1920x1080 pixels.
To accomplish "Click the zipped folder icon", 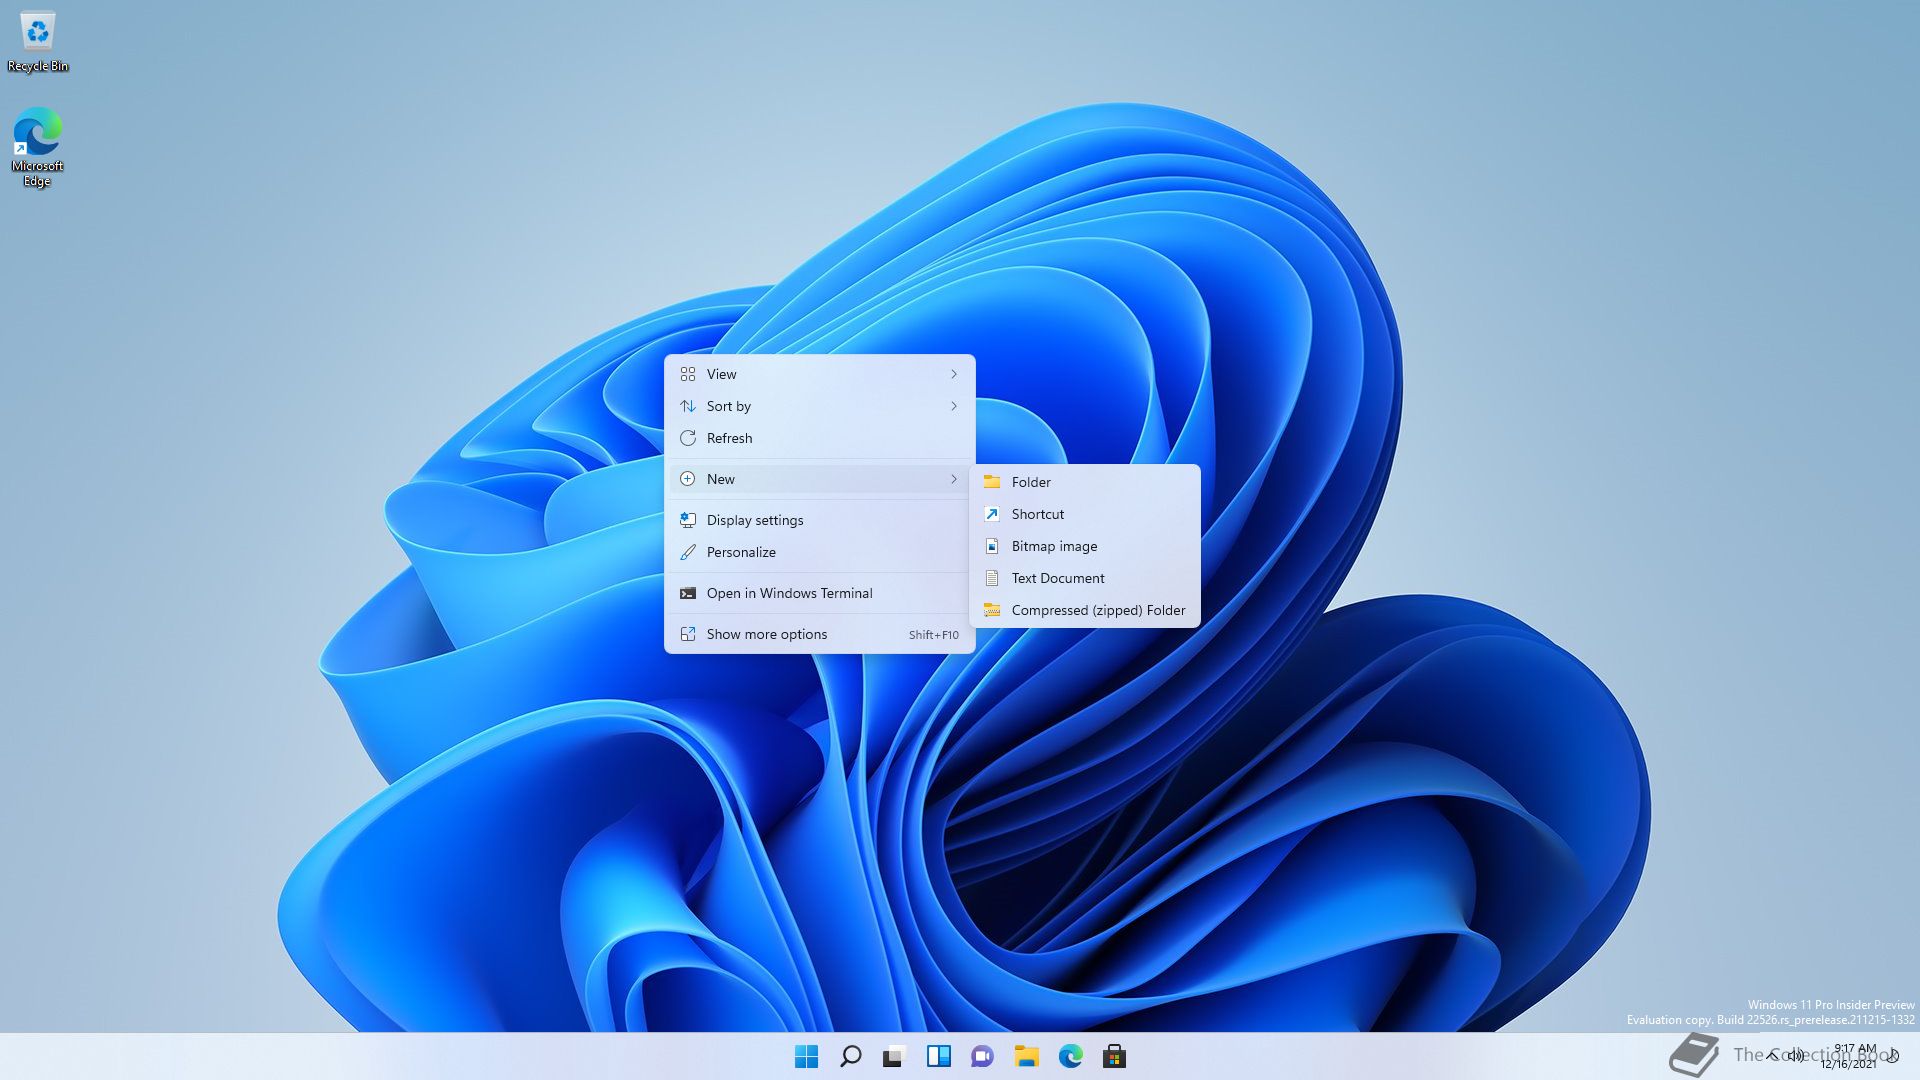I will click(x=992, y=610).
